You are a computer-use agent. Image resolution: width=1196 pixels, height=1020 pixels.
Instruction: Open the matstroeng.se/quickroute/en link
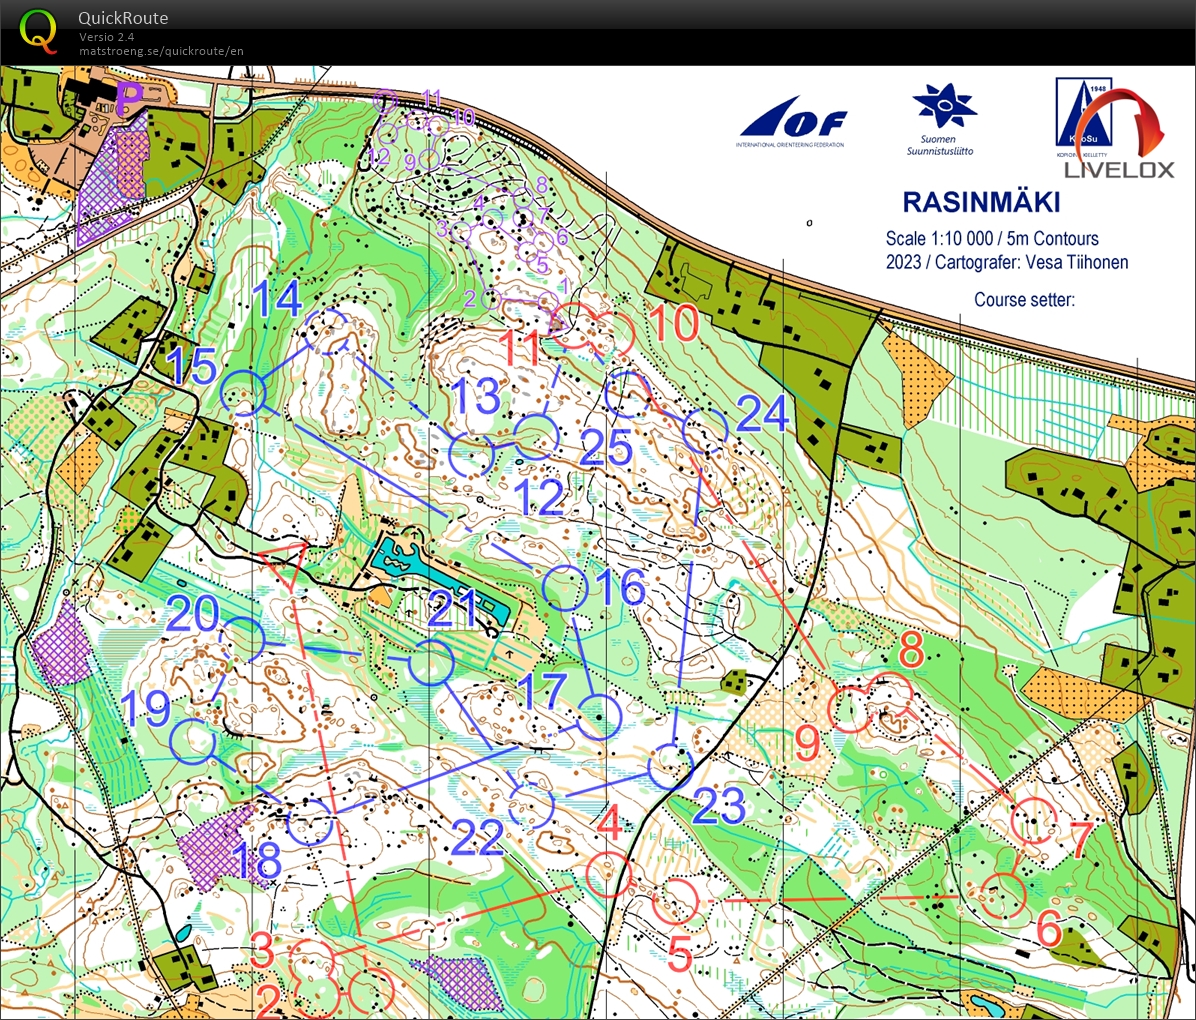coord(162,51)
